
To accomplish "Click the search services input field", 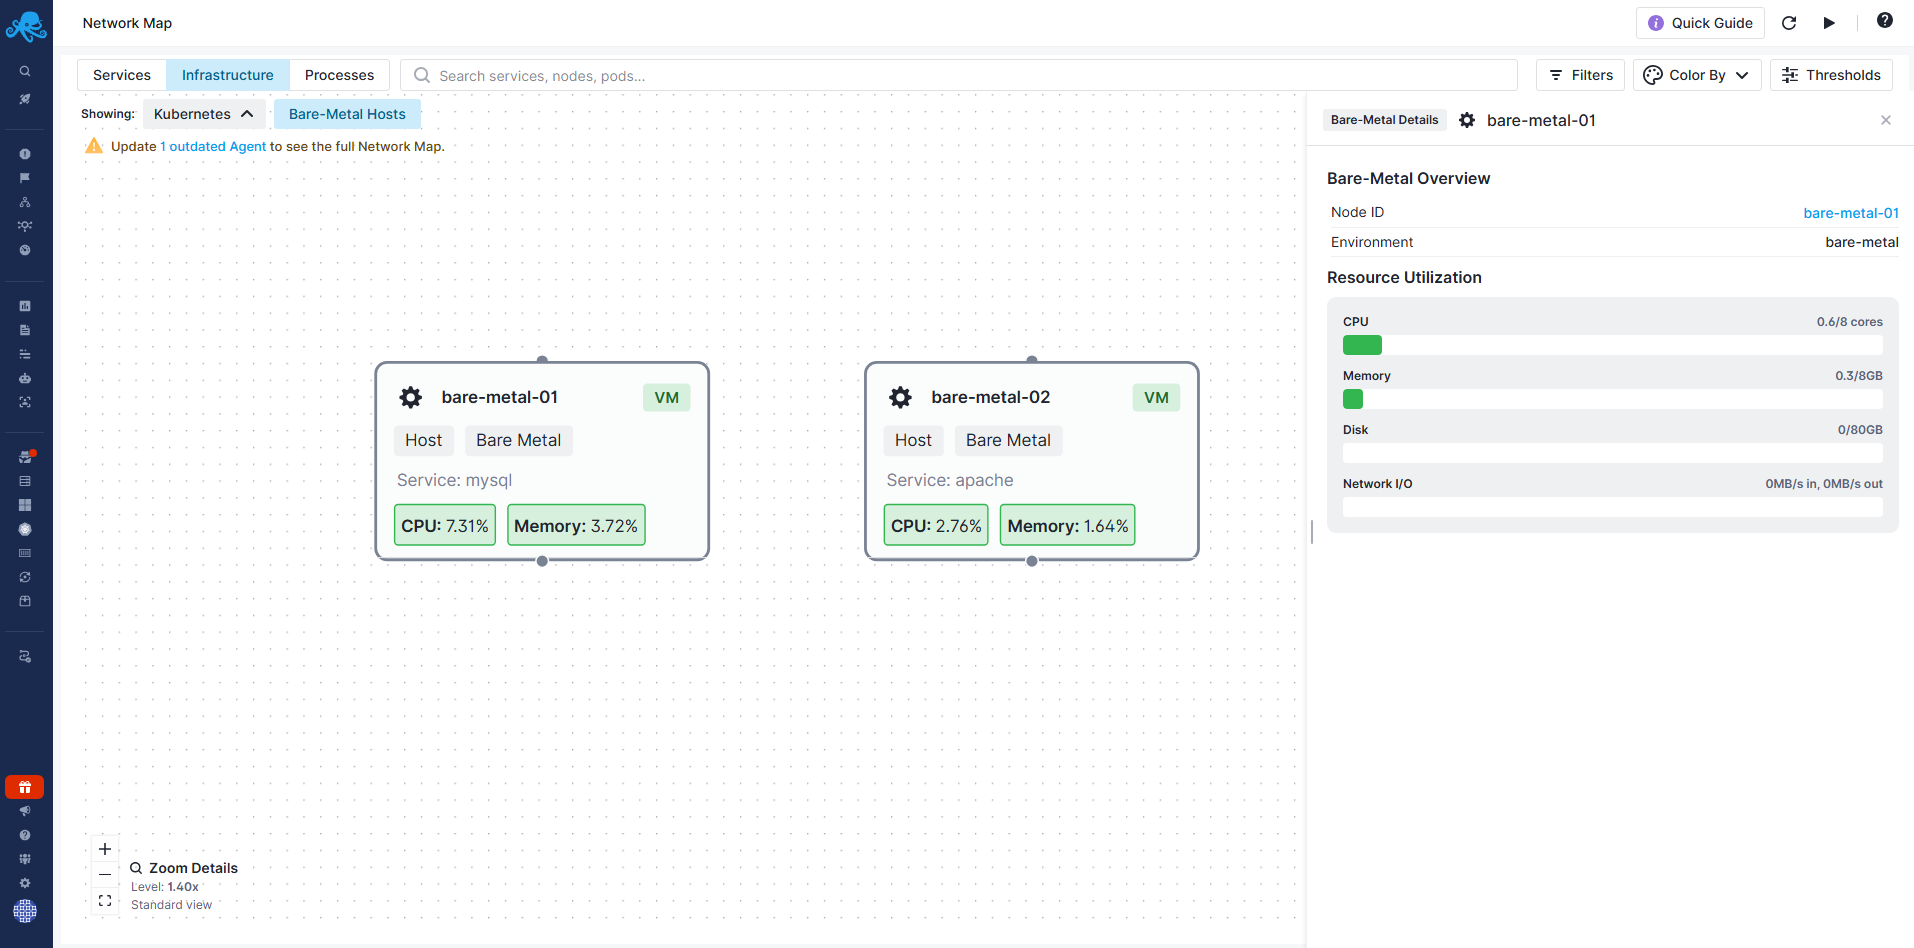I will tap(960, 75).
